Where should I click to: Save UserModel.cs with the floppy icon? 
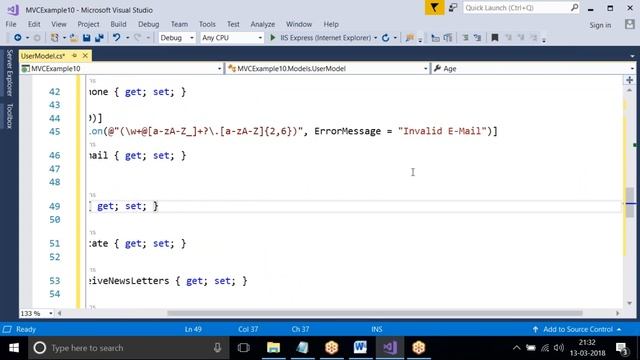(x=87, y=38)
